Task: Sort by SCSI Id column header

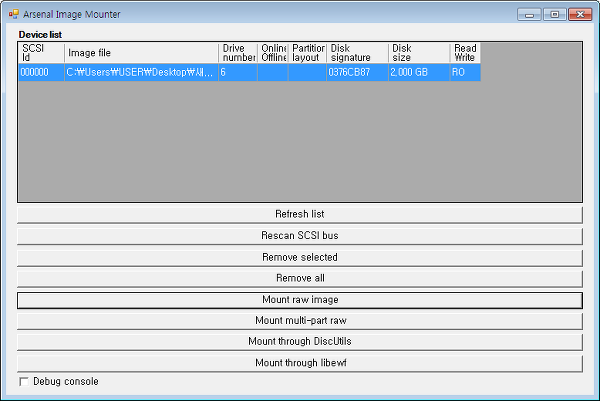Action: (41, 53)
